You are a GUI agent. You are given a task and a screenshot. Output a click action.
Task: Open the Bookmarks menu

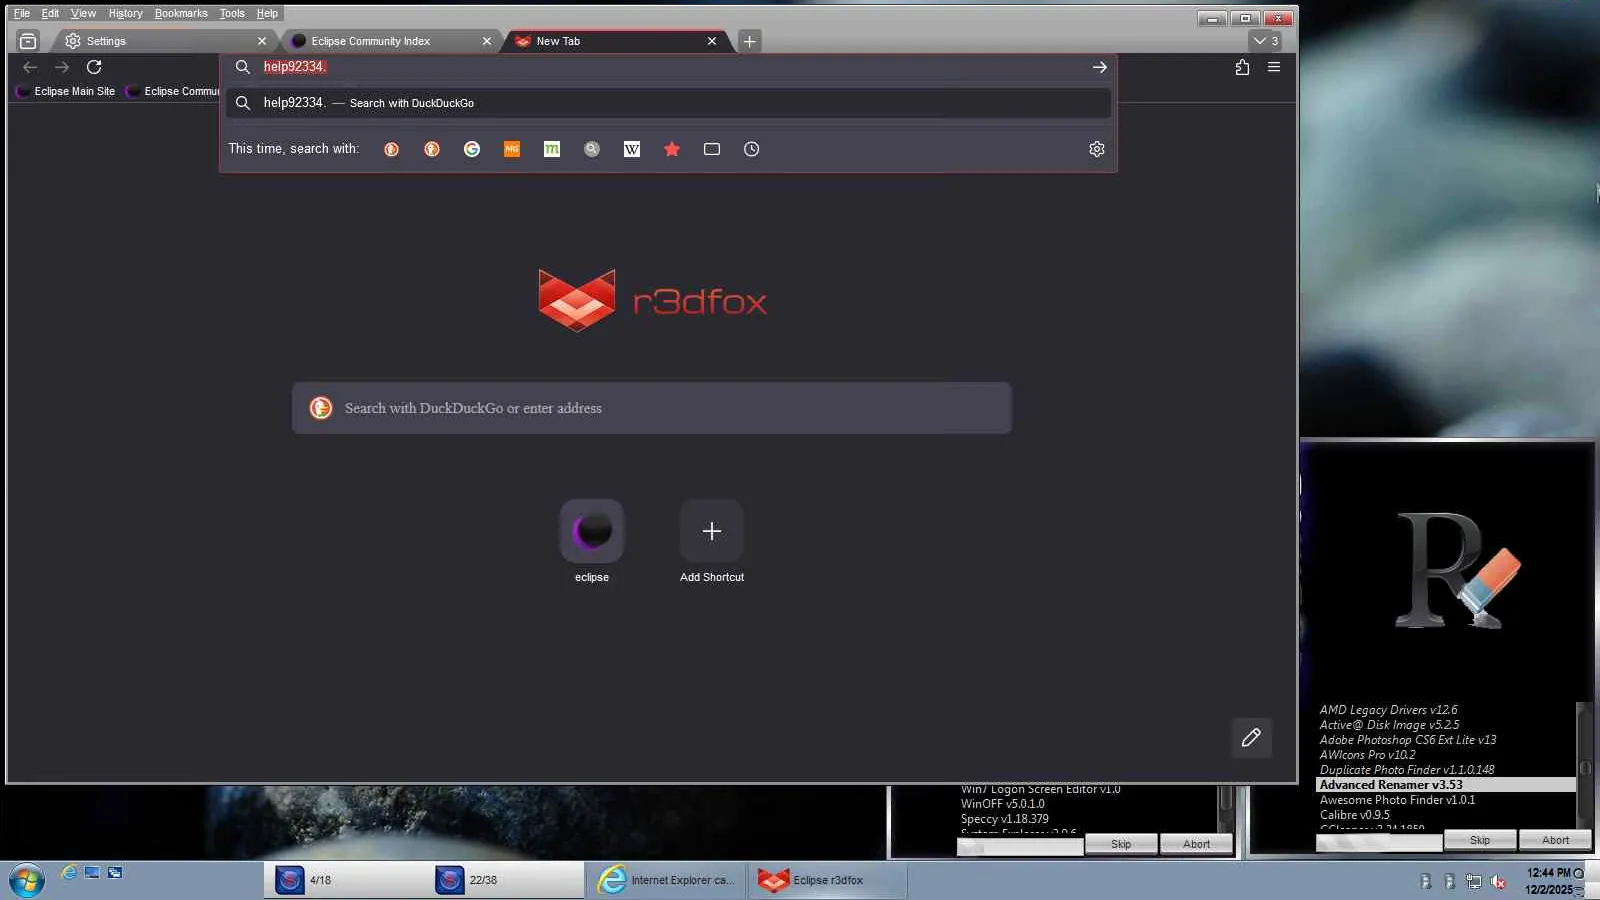tap(181, 13)
